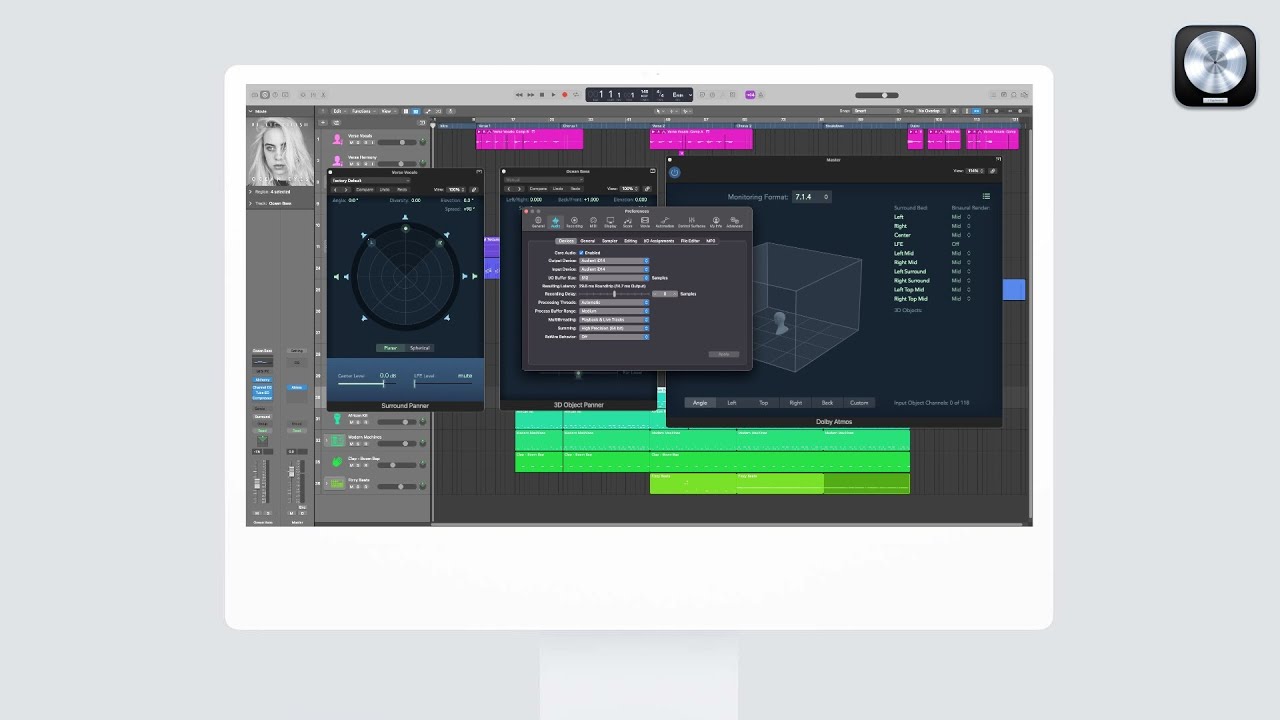Select Audio preferences icon
This screenshot has width=1280, height=720.
pos(555,222)
